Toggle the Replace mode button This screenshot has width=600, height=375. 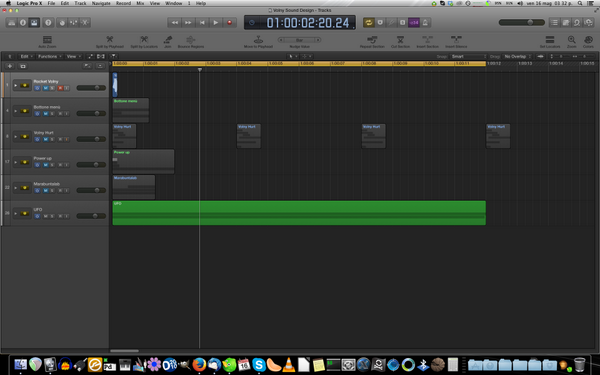(380, 23)
